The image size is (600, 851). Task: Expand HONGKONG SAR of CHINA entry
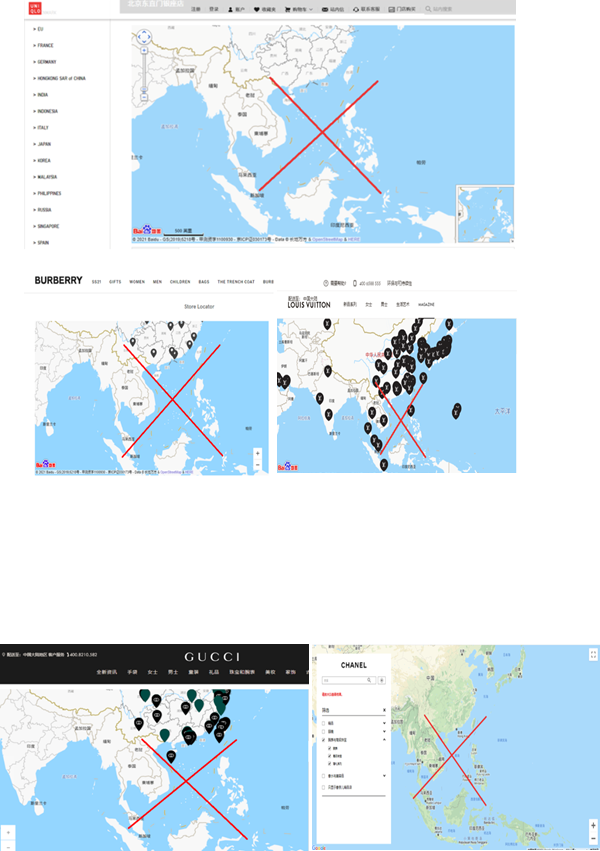(59, 78)
